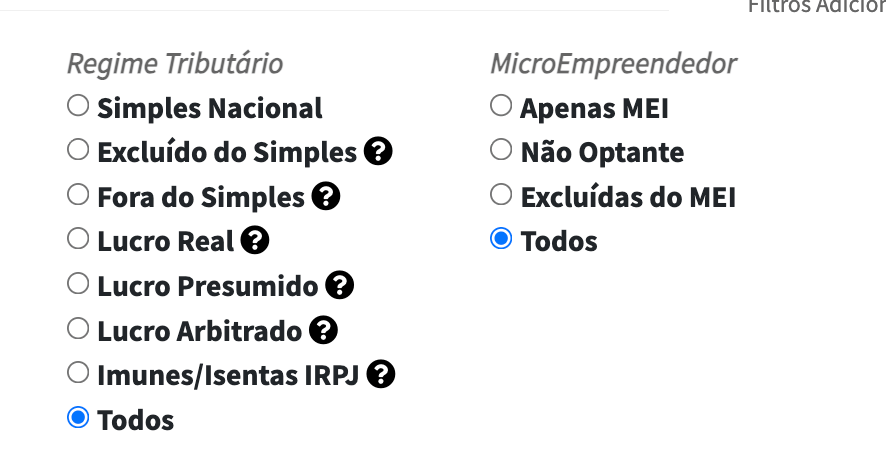886x472 pixels.
Task: Choose the Apenas MEI radio button
Action: tap(501, 105)
